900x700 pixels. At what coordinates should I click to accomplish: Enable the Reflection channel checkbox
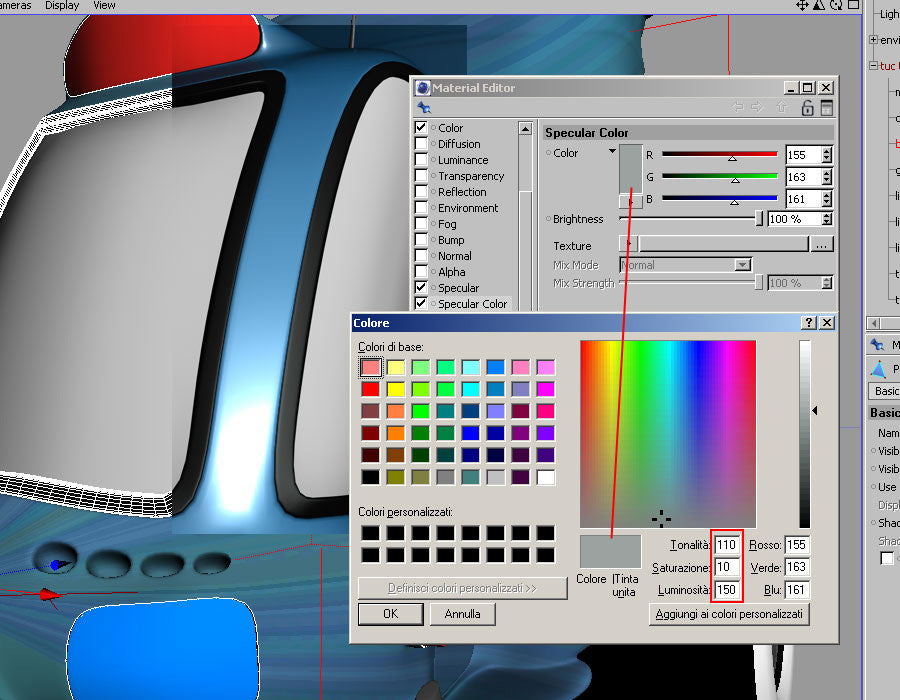pos(421,192)
